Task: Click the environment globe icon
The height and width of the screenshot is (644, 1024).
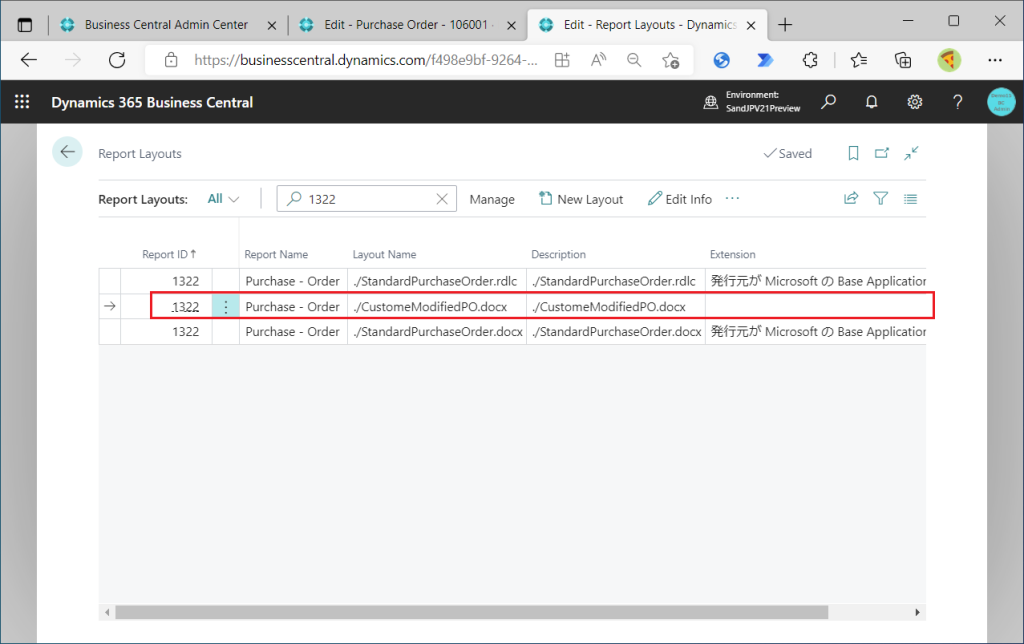Action: pyautogui.click(x=711, y=102)
